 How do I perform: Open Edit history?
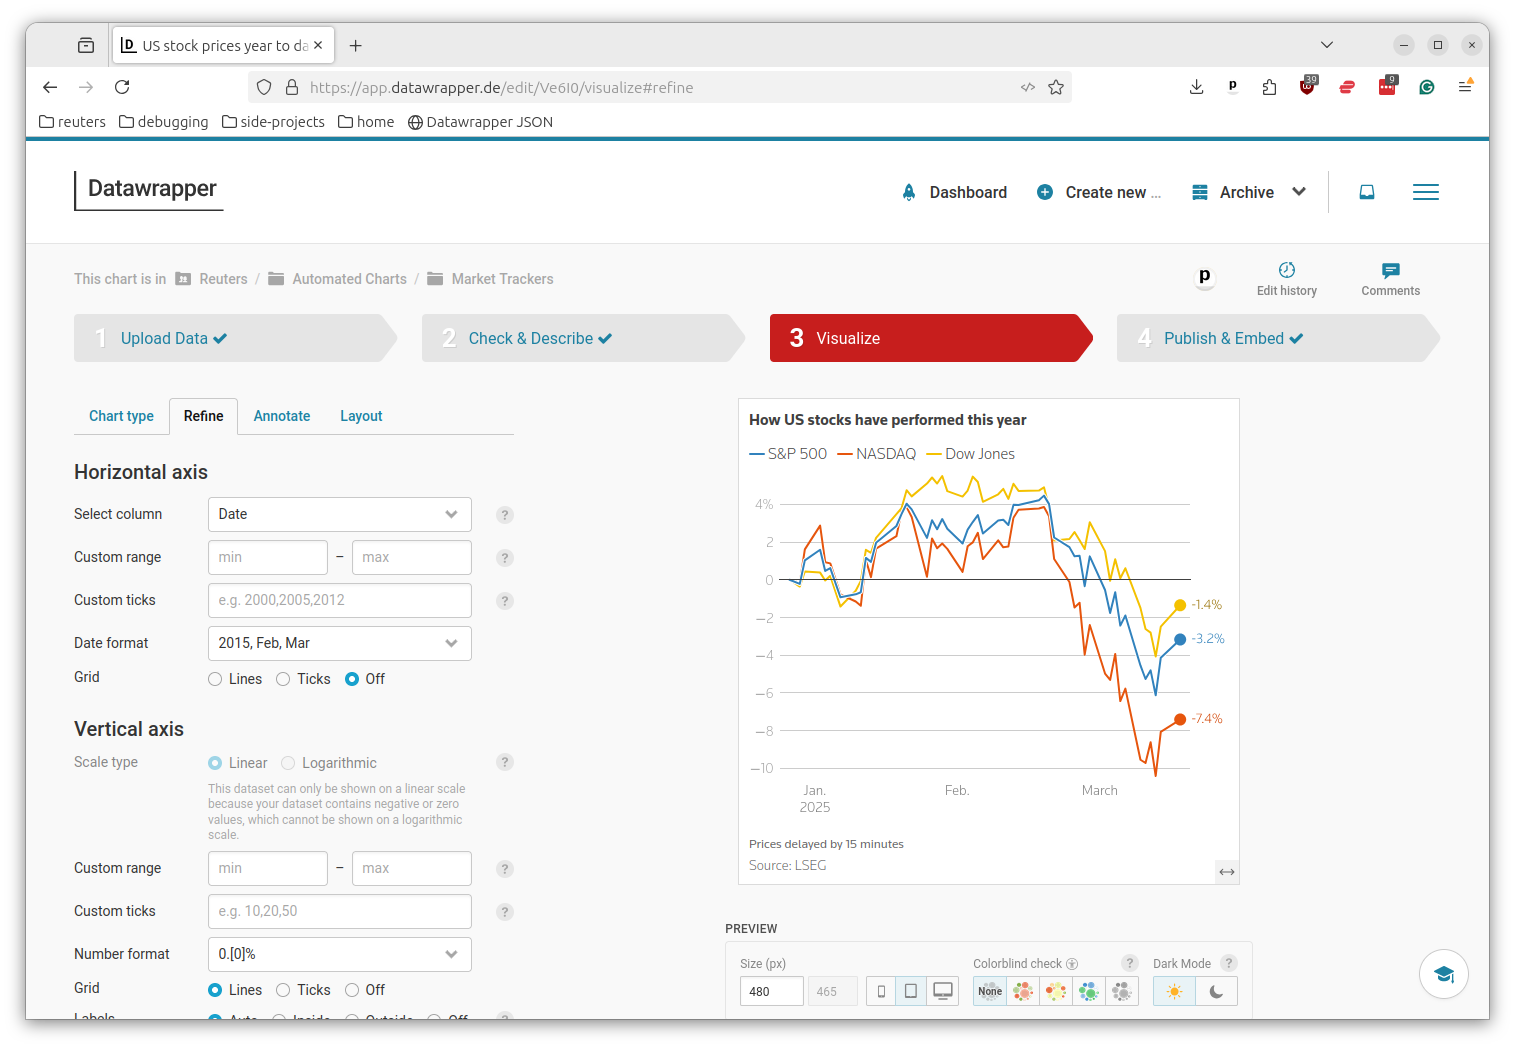click(1286, 279)
